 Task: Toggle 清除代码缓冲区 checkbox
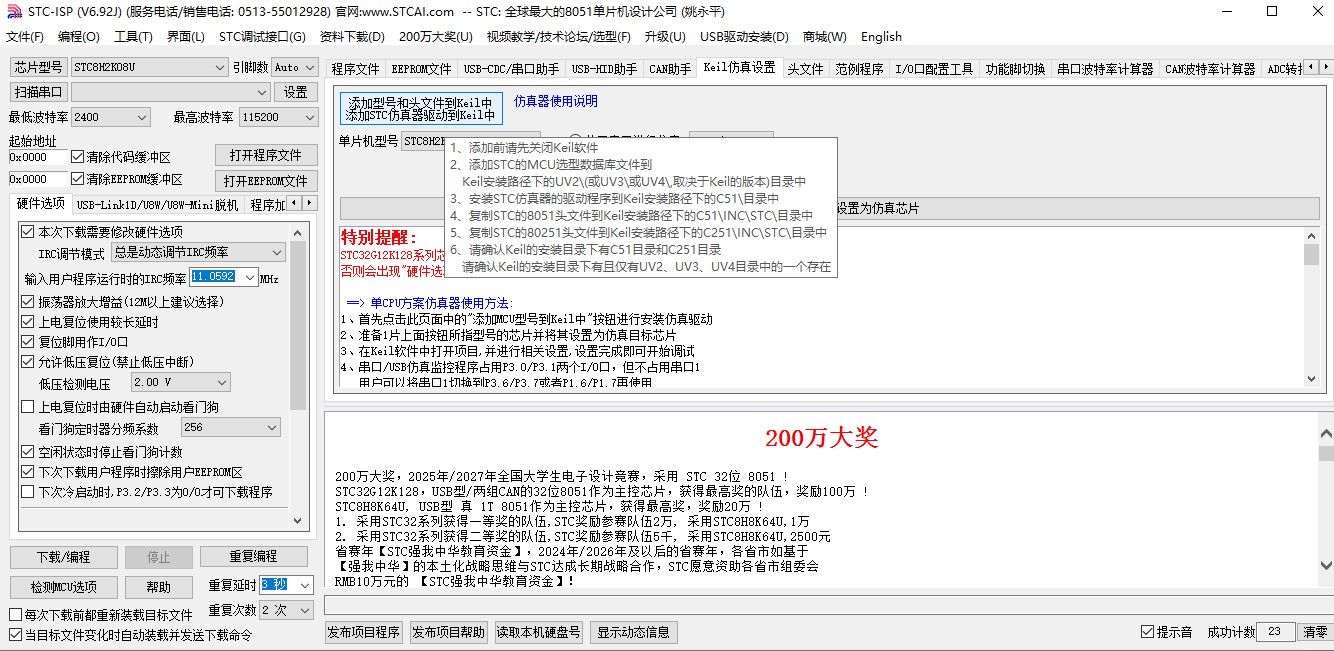coord(78,157)
